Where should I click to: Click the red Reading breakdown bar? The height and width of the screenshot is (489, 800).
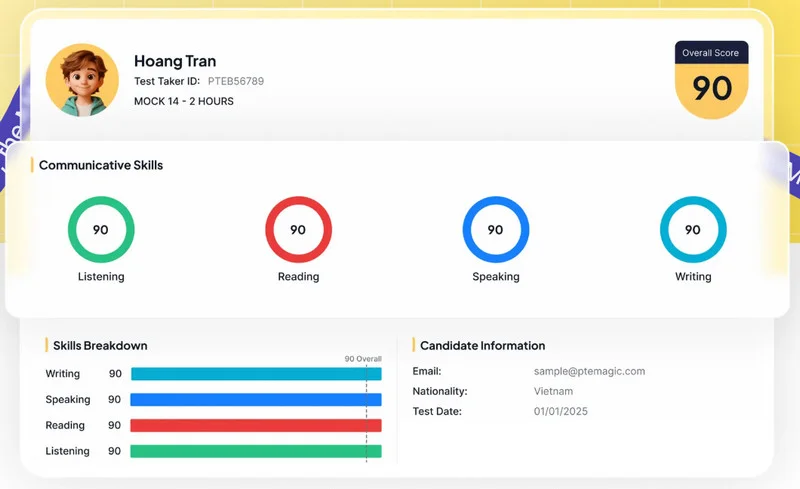coord(256,425)
